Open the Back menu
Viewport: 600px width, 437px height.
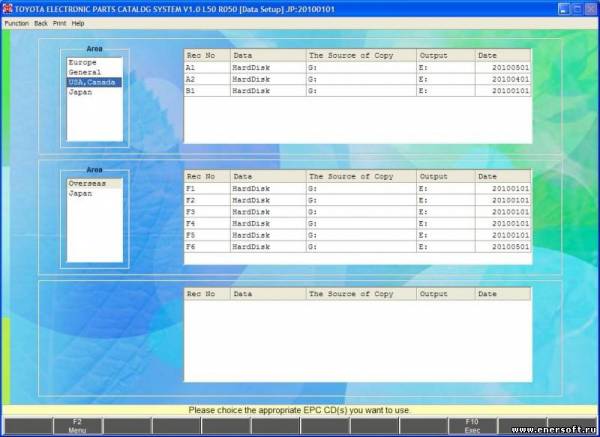click(x=41, y=23)
